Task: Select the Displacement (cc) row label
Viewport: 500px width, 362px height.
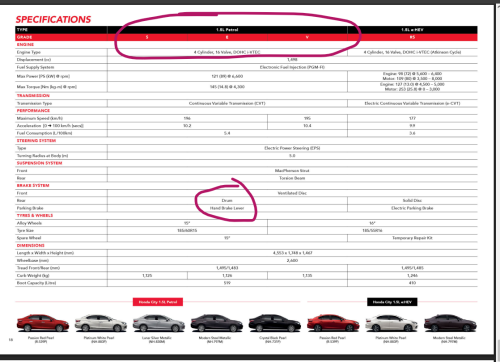Action: tap(34, 60)
